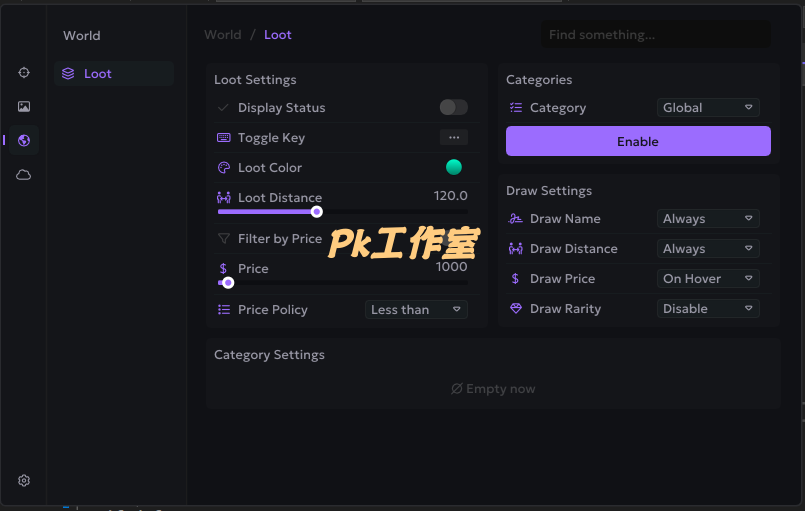Click the Loot Distance slider handle

point(317,212)
